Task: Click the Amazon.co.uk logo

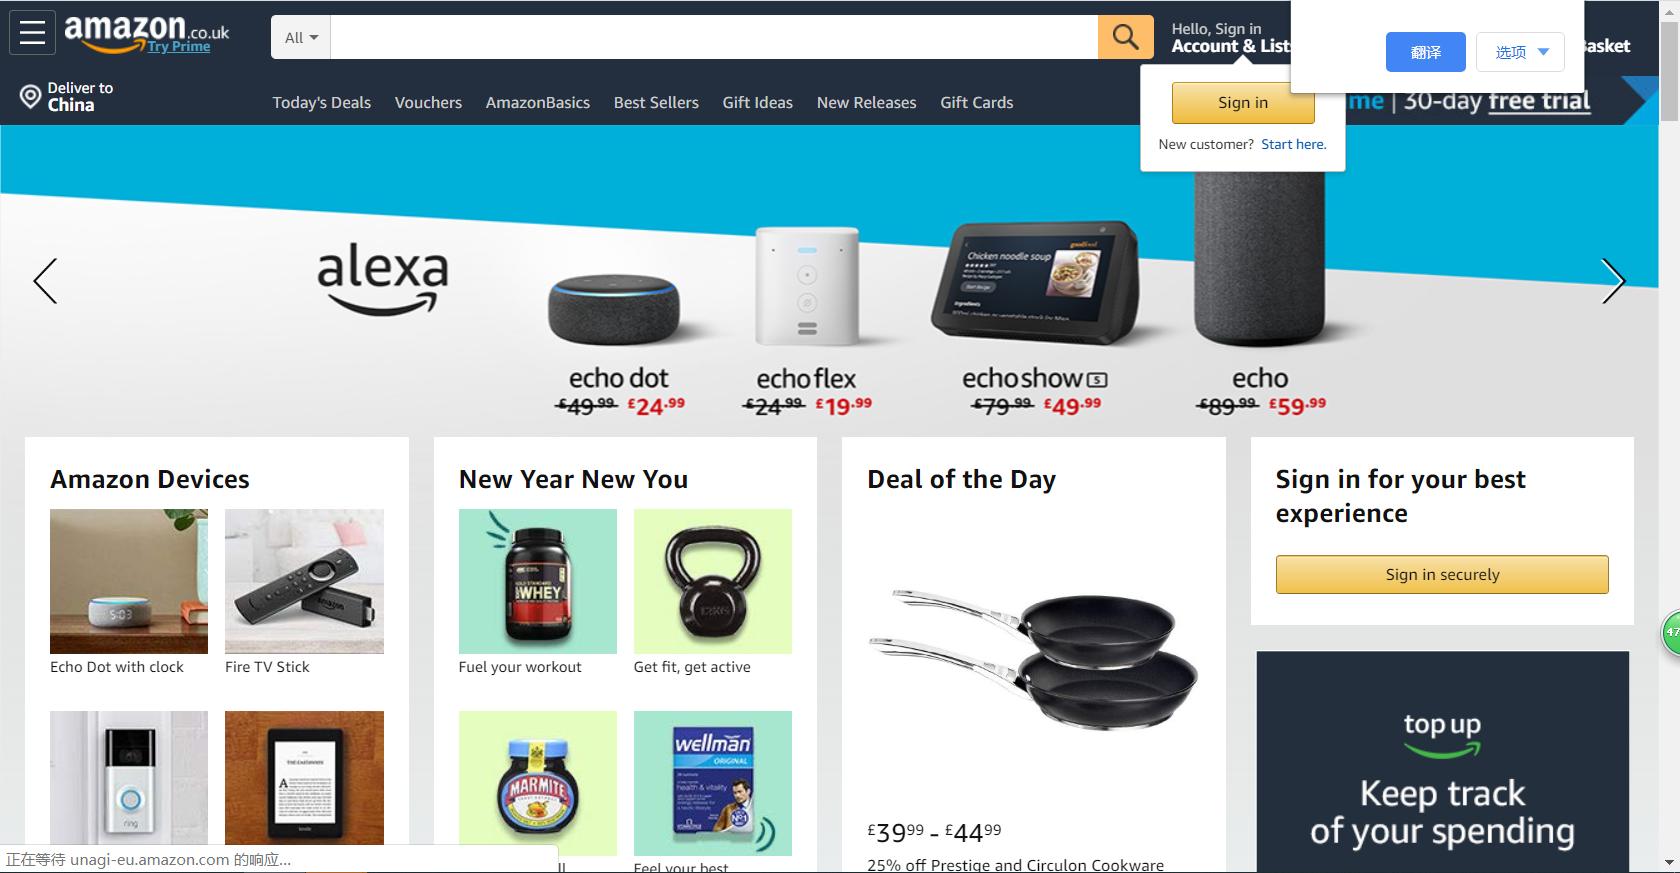Action: click(146, 31)
